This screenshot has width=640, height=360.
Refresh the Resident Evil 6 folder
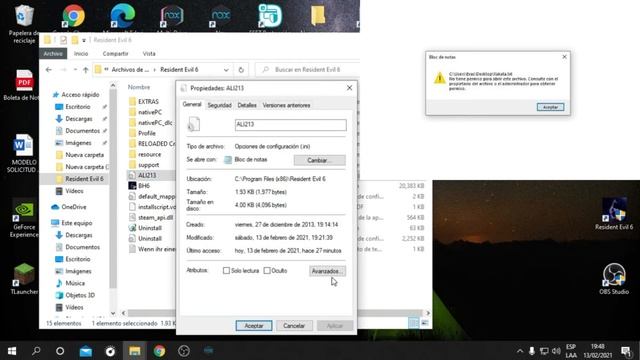pyautogui.click(x=241, y=70)
